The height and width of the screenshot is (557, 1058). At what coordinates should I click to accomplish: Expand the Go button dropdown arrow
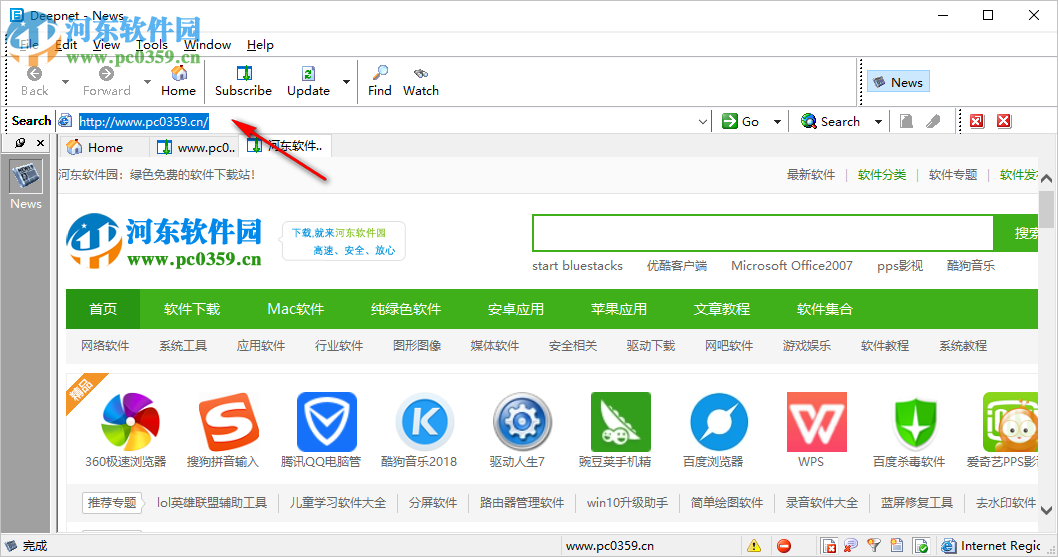point(777,122)
